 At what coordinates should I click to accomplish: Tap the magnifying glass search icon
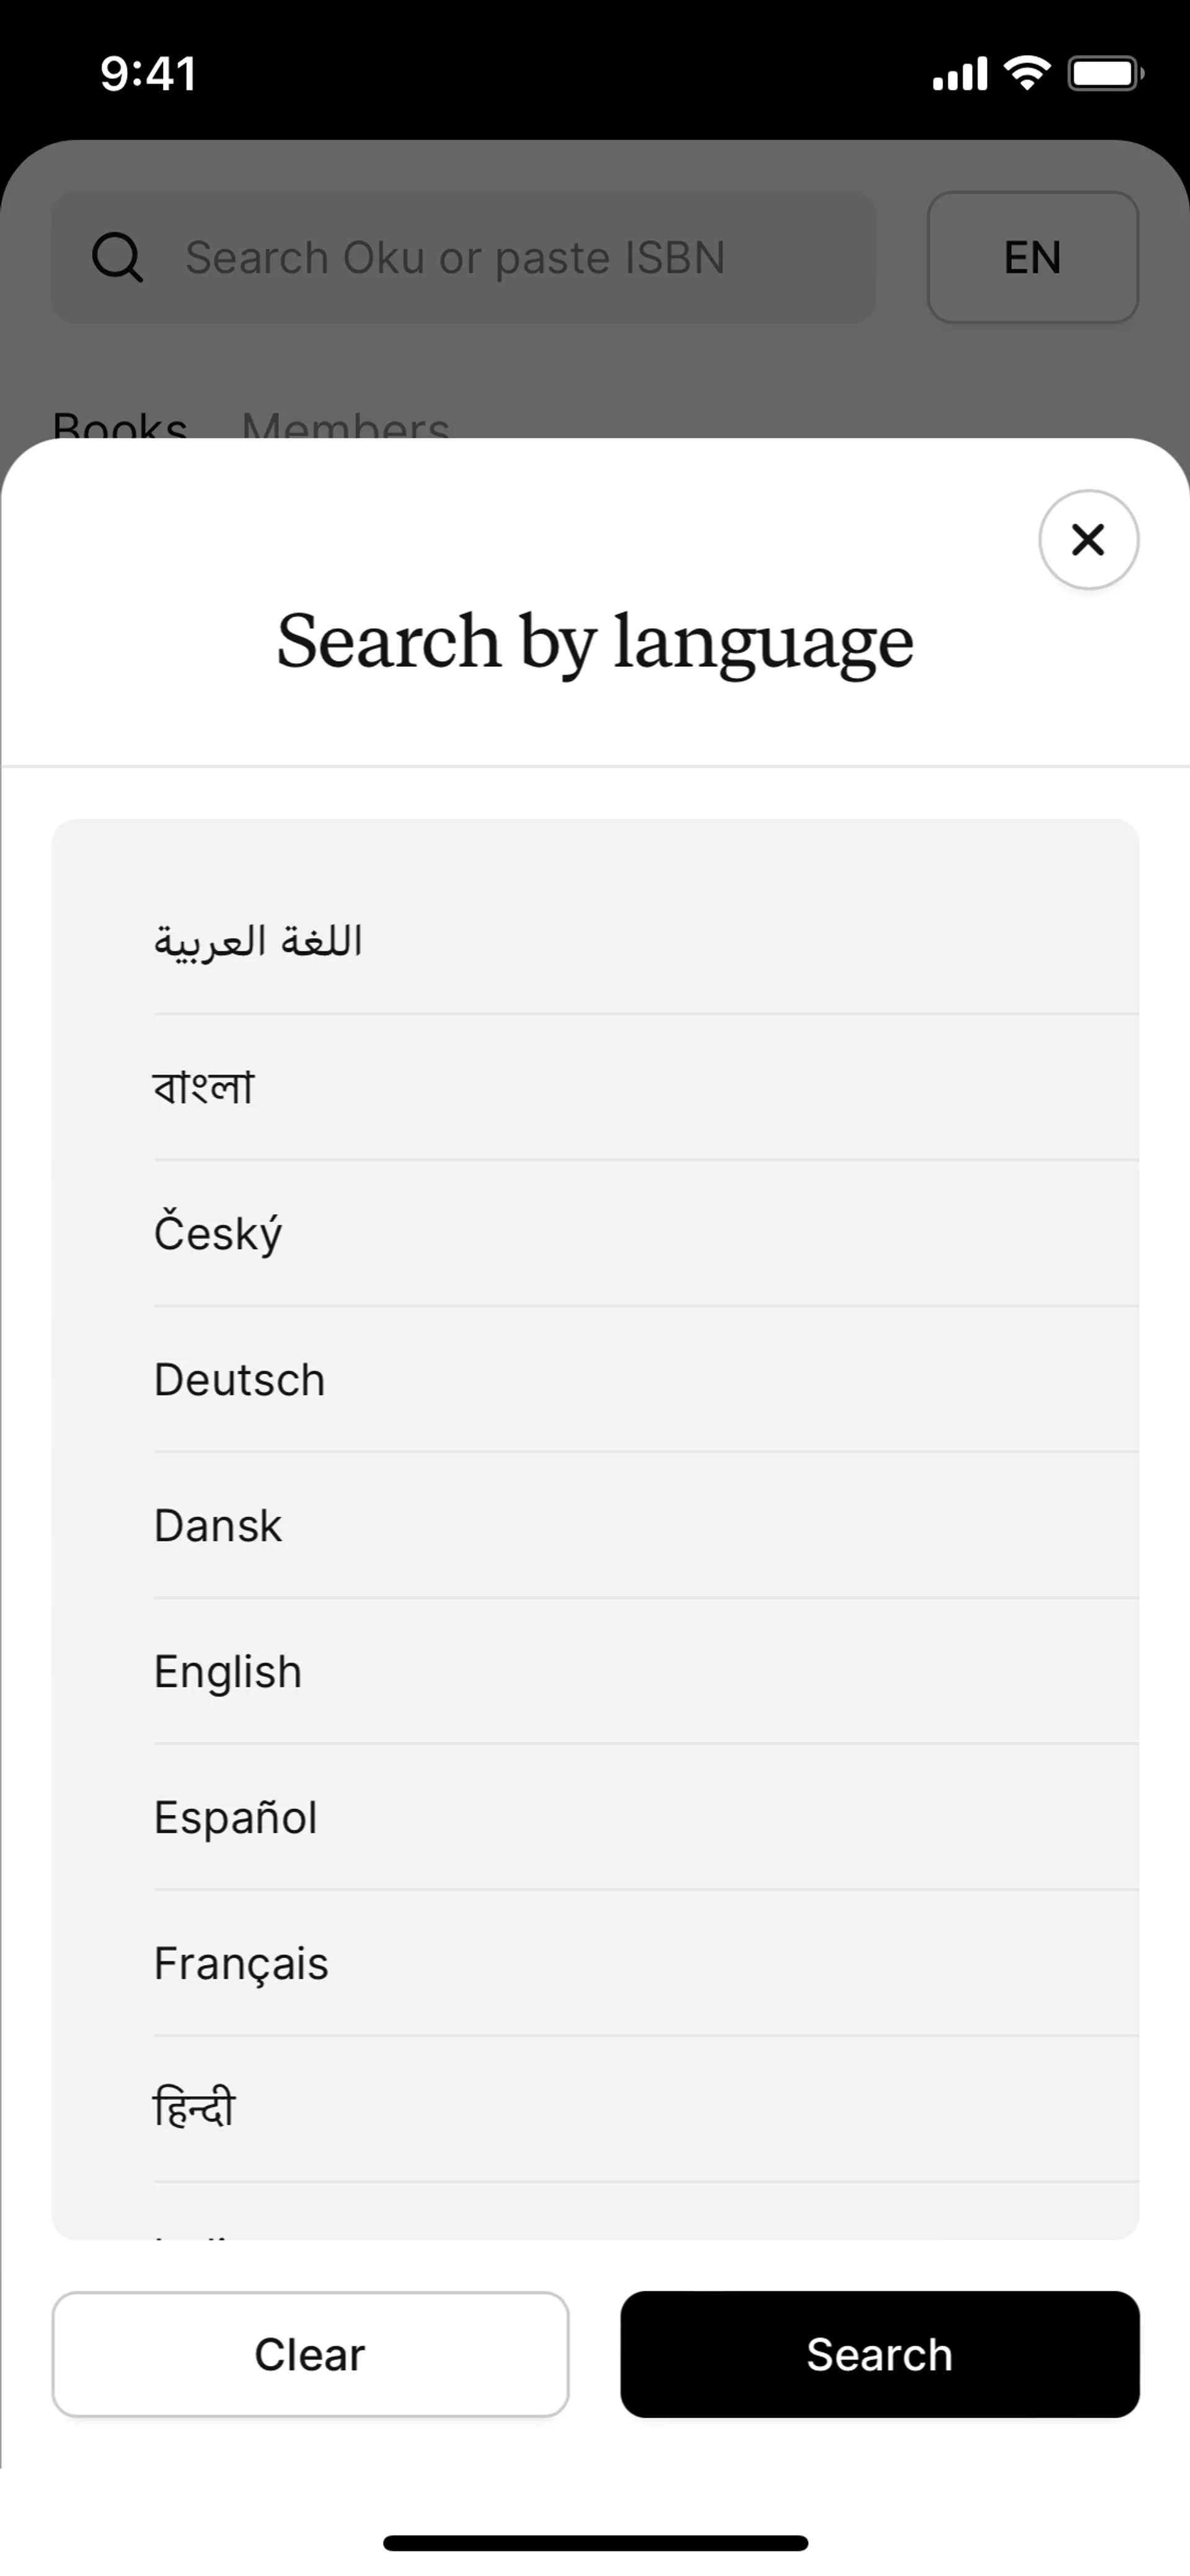117,258
